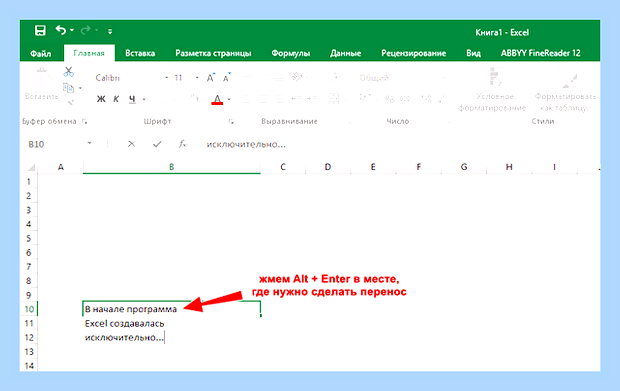Switch to the Разметка страницы tab
This screenshot has height=391, width=620.
click(213, 53)
